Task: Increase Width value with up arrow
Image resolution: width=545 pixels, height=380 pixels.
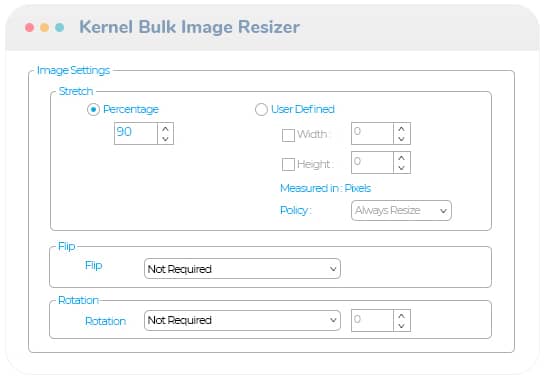Action: click(402, 129)
